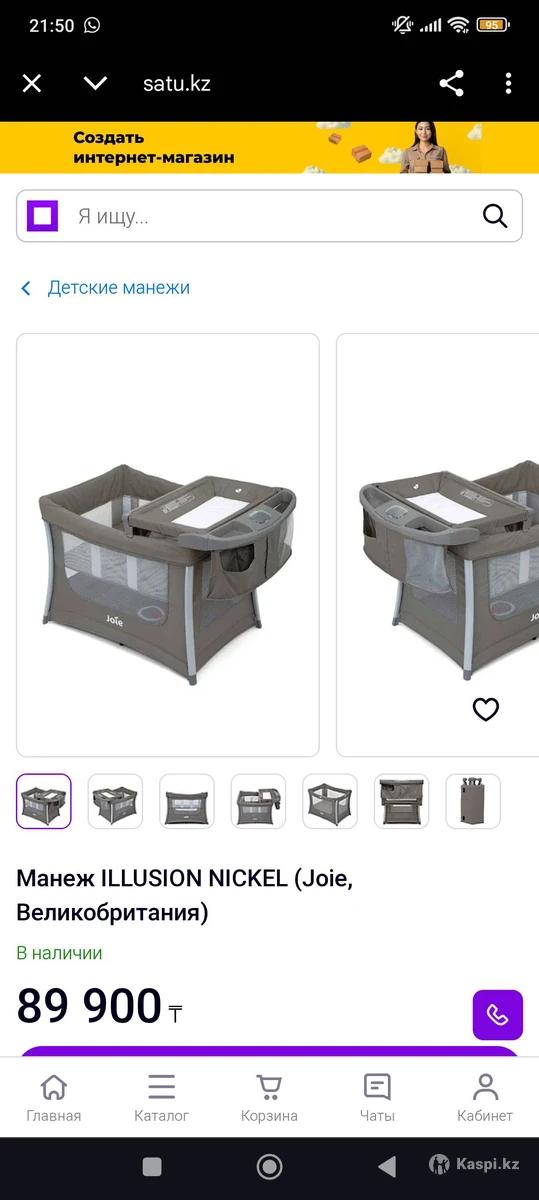This screenshot has width=539, height=1200.
Task: Open the three-dot overflow menu
Action: coord(508,83)
